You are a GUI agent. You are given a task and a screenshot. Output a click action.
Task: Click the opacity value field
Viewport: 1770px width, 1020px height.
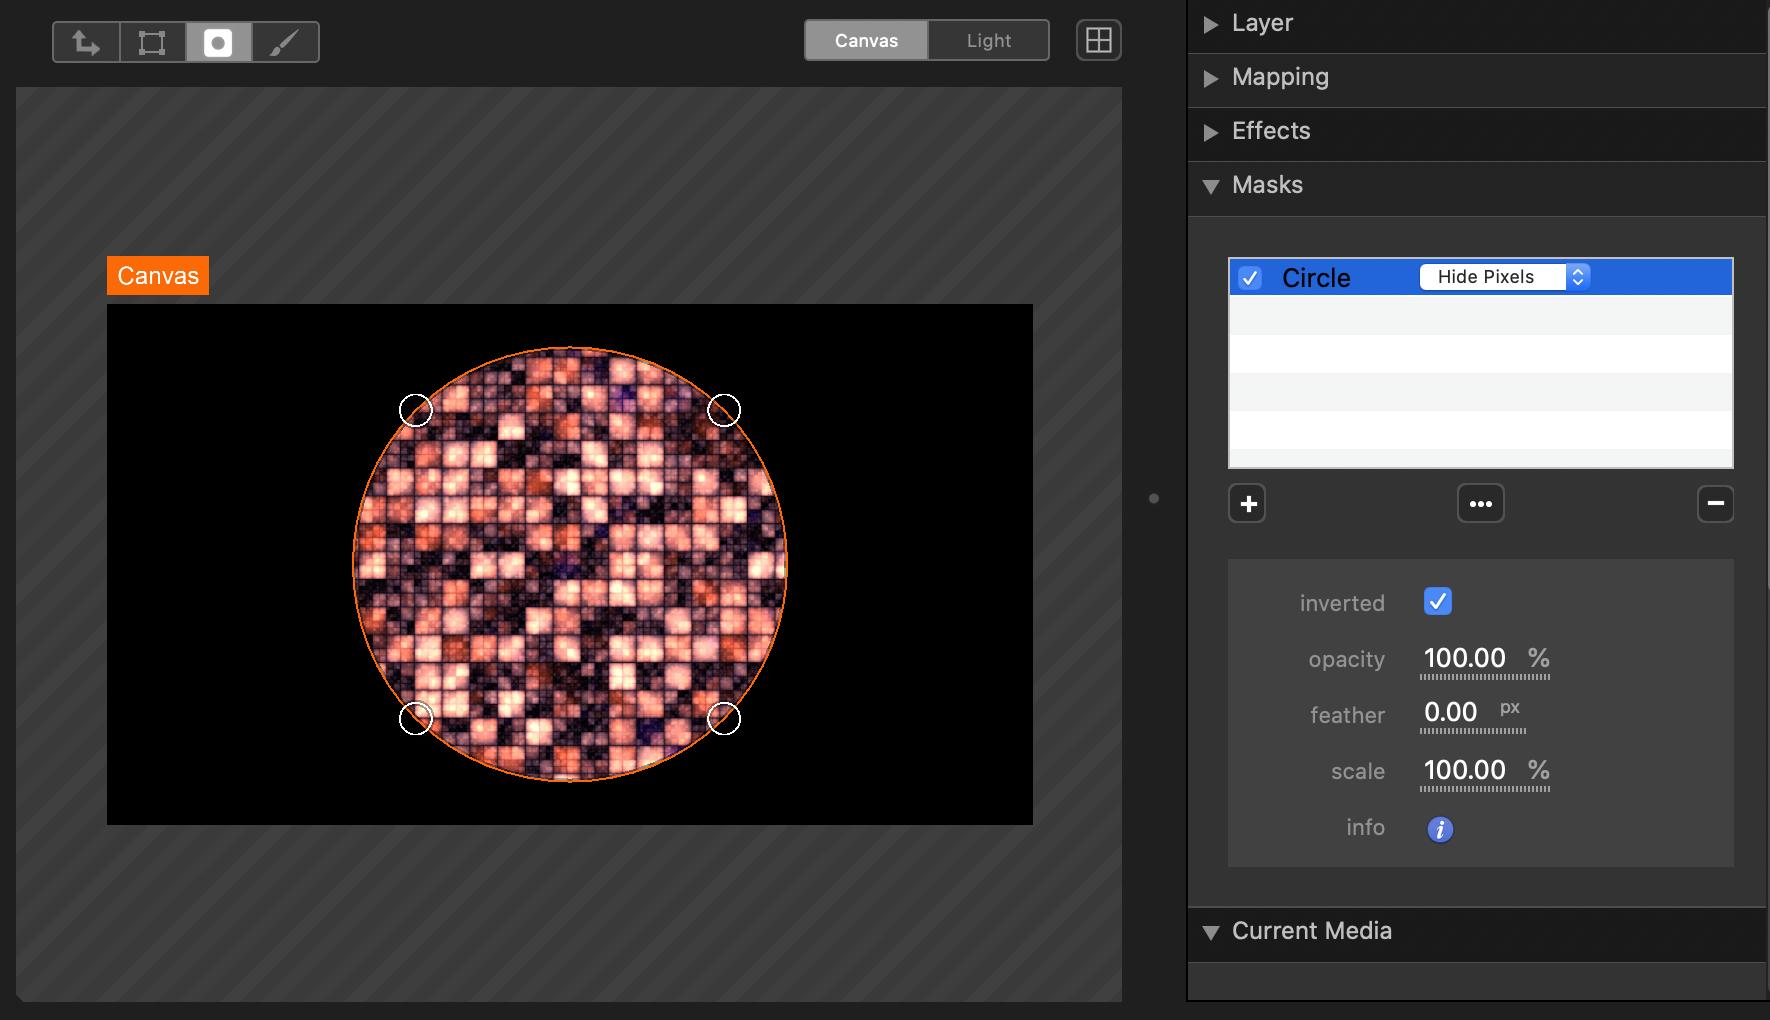1465,658
